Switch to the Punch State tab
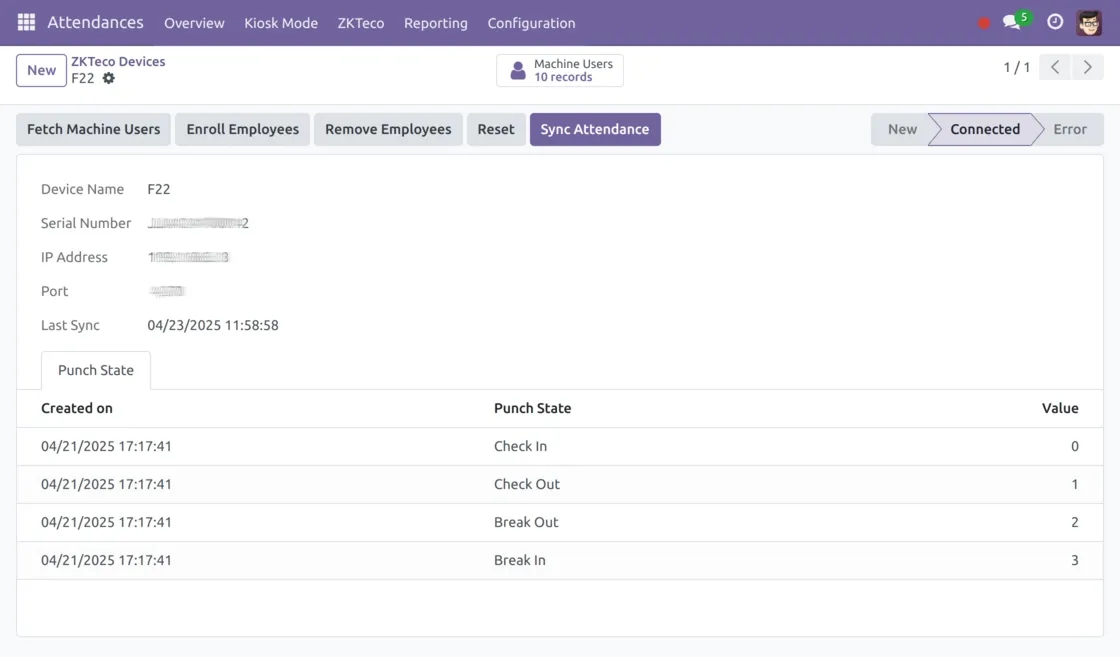The width and height of the screenshot is (1120, 657). point(96,370)
